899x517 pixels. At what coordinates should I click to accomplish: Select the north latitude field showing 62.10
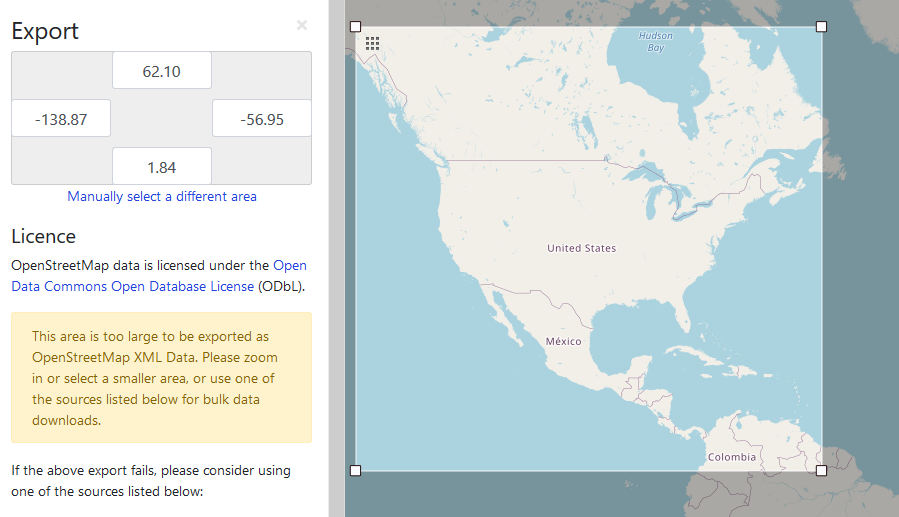click(x=161, y=71)
